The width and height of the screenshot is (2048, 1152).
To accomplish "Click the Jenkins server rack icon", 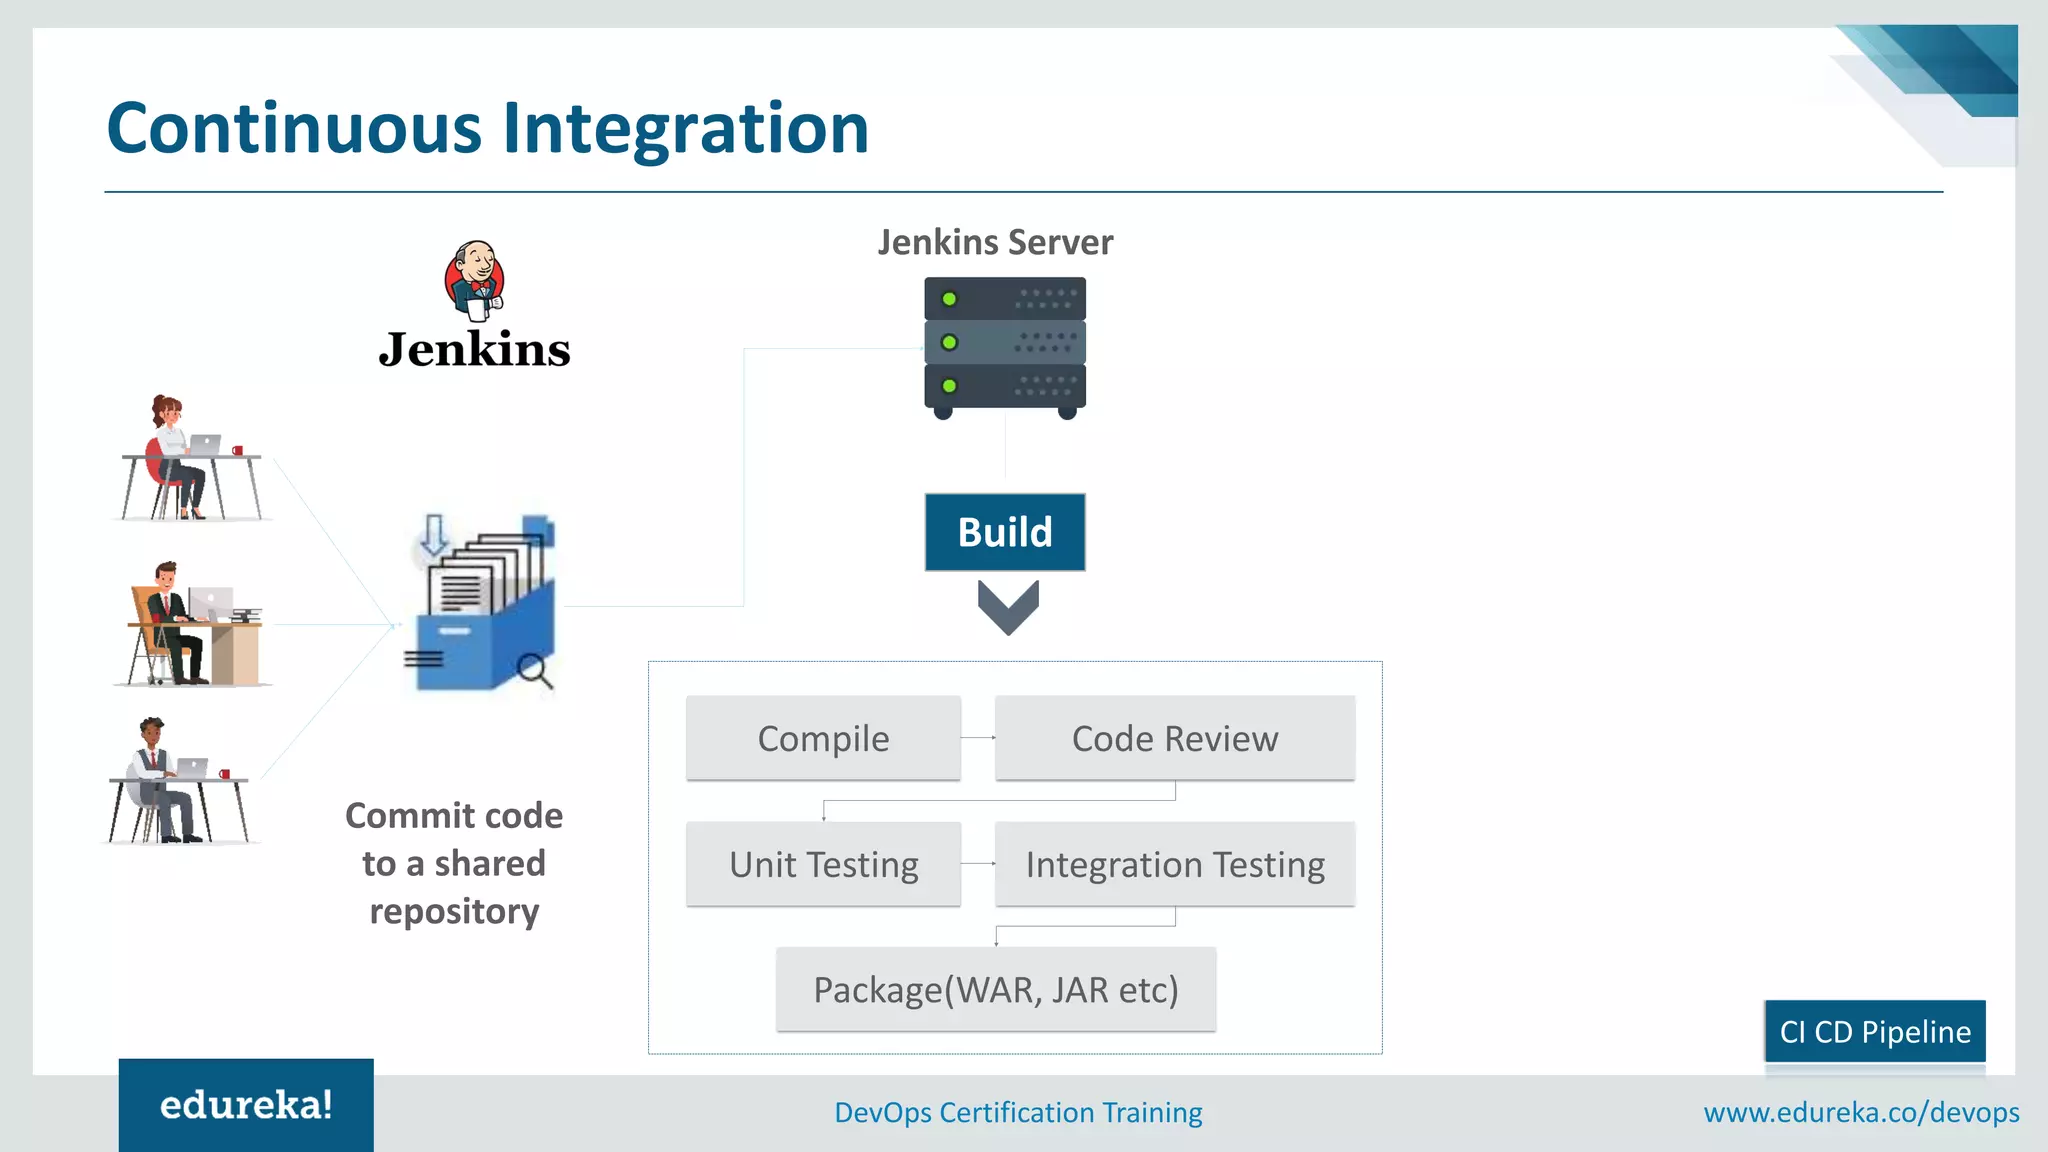I will (x=1004, y=346).
